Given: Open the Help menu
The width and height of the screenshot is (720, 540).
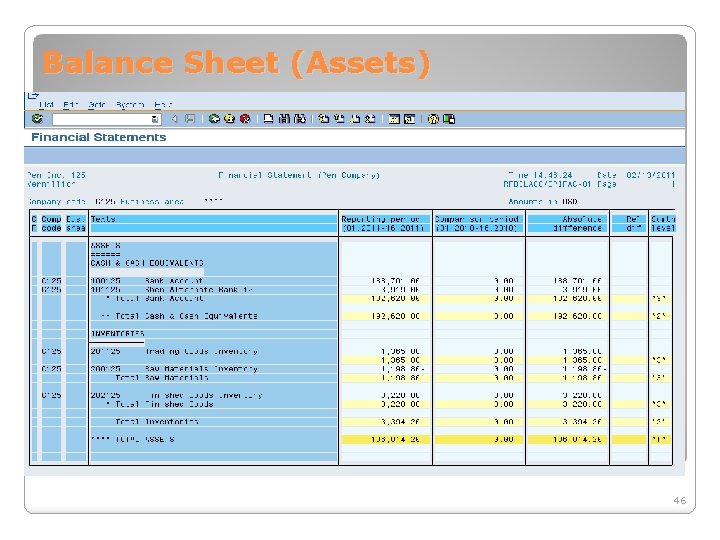Looking at the screenshot, I should tap(163, 105).
